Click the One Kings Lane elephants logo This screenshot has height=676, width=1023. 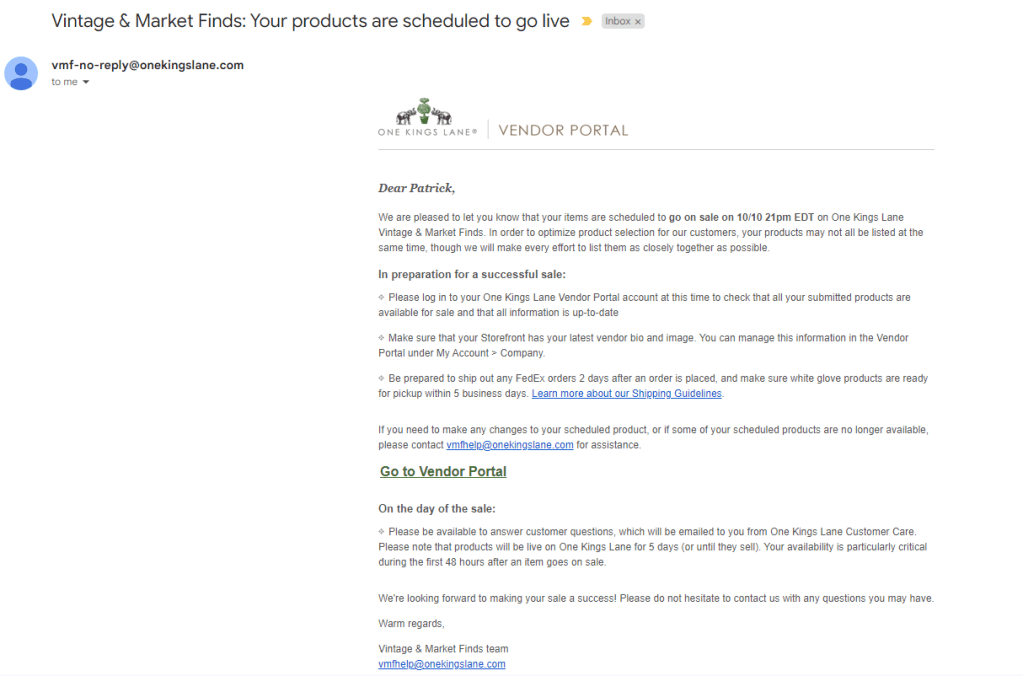424,112
